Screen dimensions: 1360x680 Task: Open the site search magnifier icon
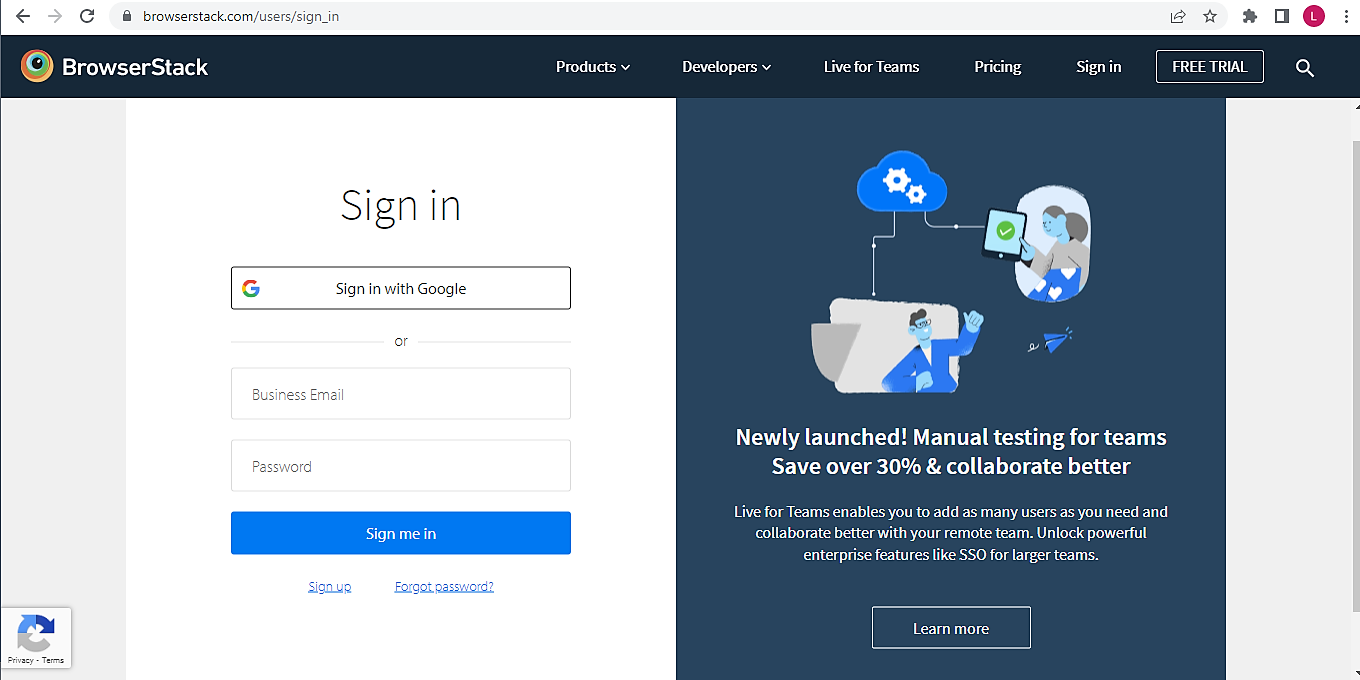1304,68
